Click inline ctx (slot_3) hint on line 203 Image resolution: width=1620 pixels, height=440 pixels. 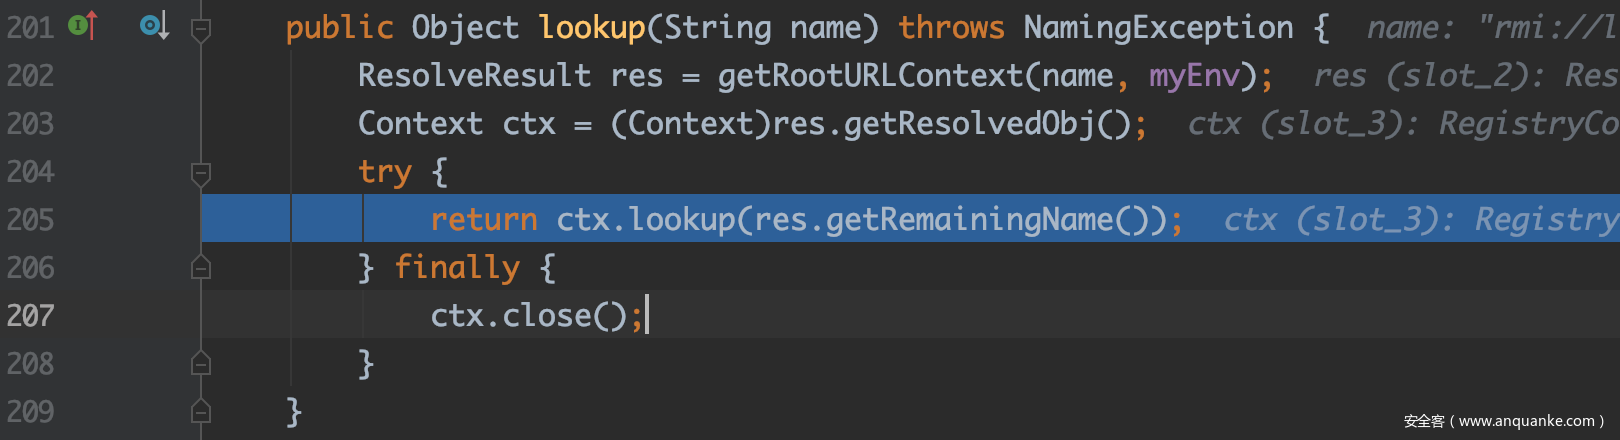(1403, 123)
